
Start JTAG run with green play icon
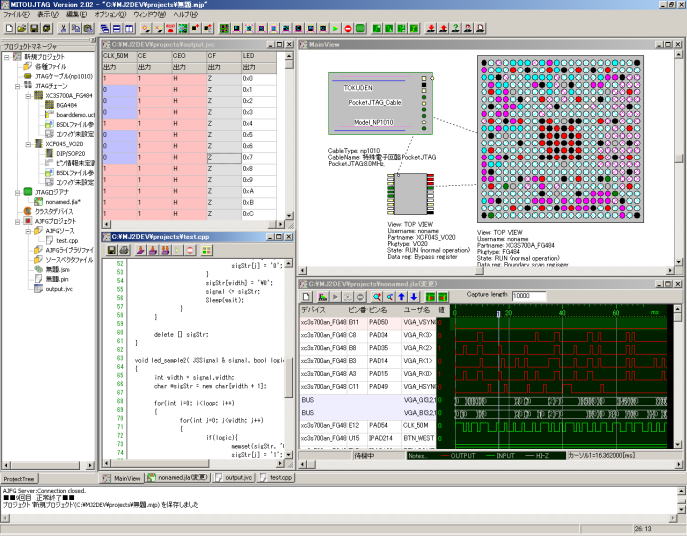point(335,28)
